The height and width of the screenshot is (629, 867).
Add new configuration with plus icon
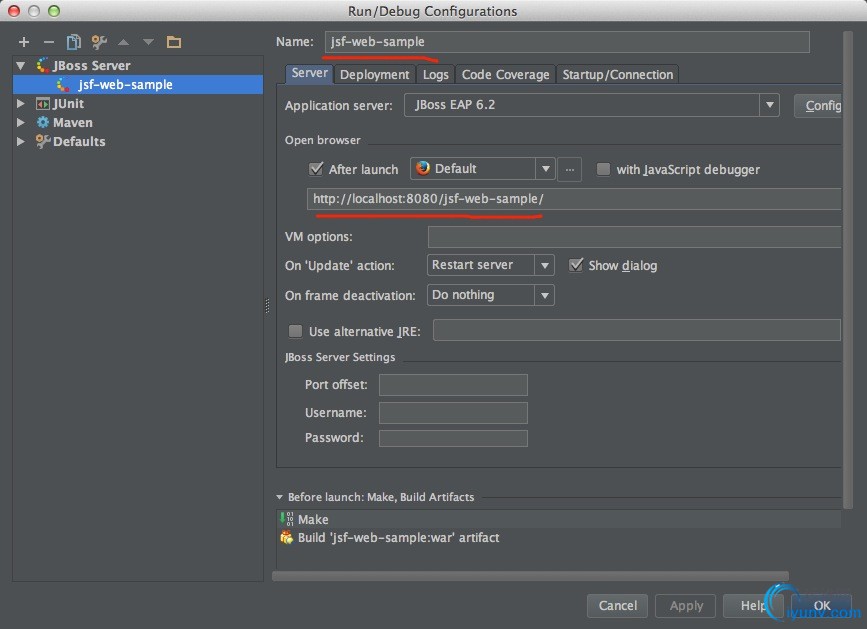[24, 42]
